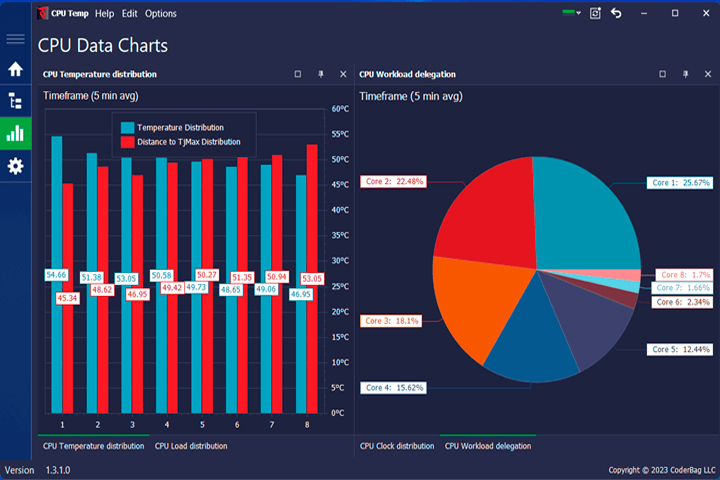Open the Options menu
This screenshot has height=480, width=720.
click(161, 14)
